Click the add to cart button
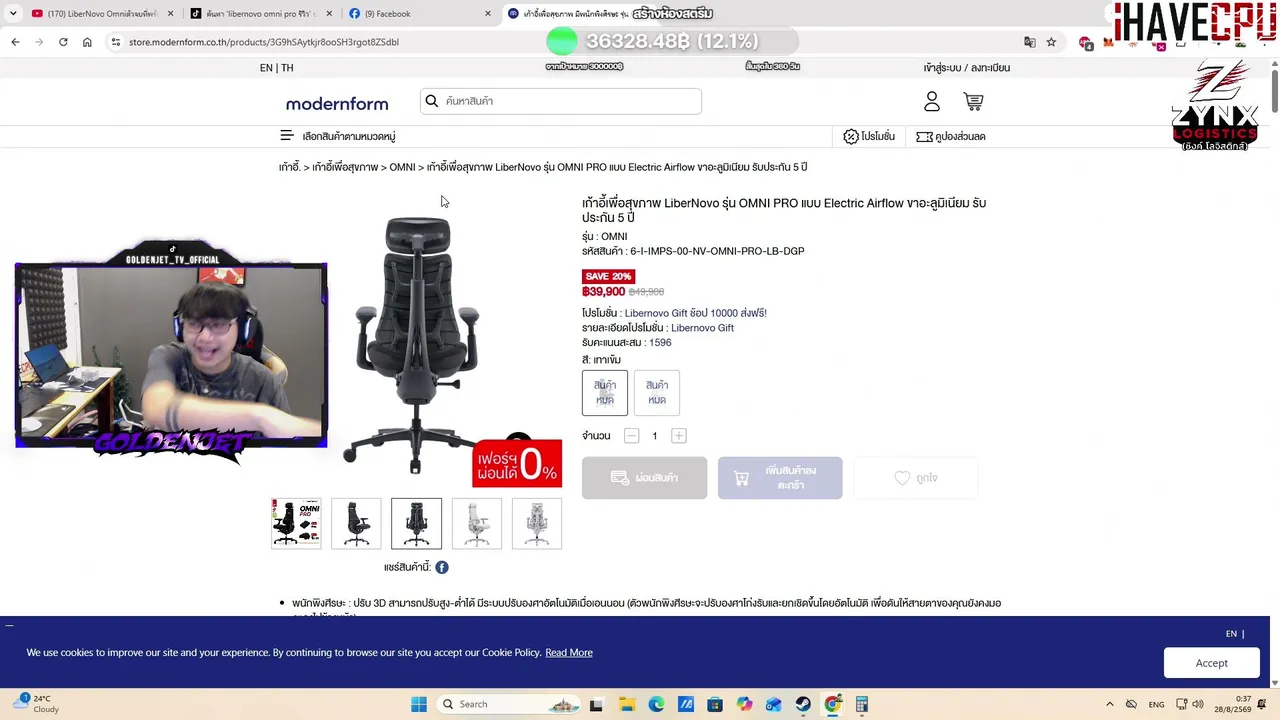This screenshot has width=1280, height=720. [780, 478]
